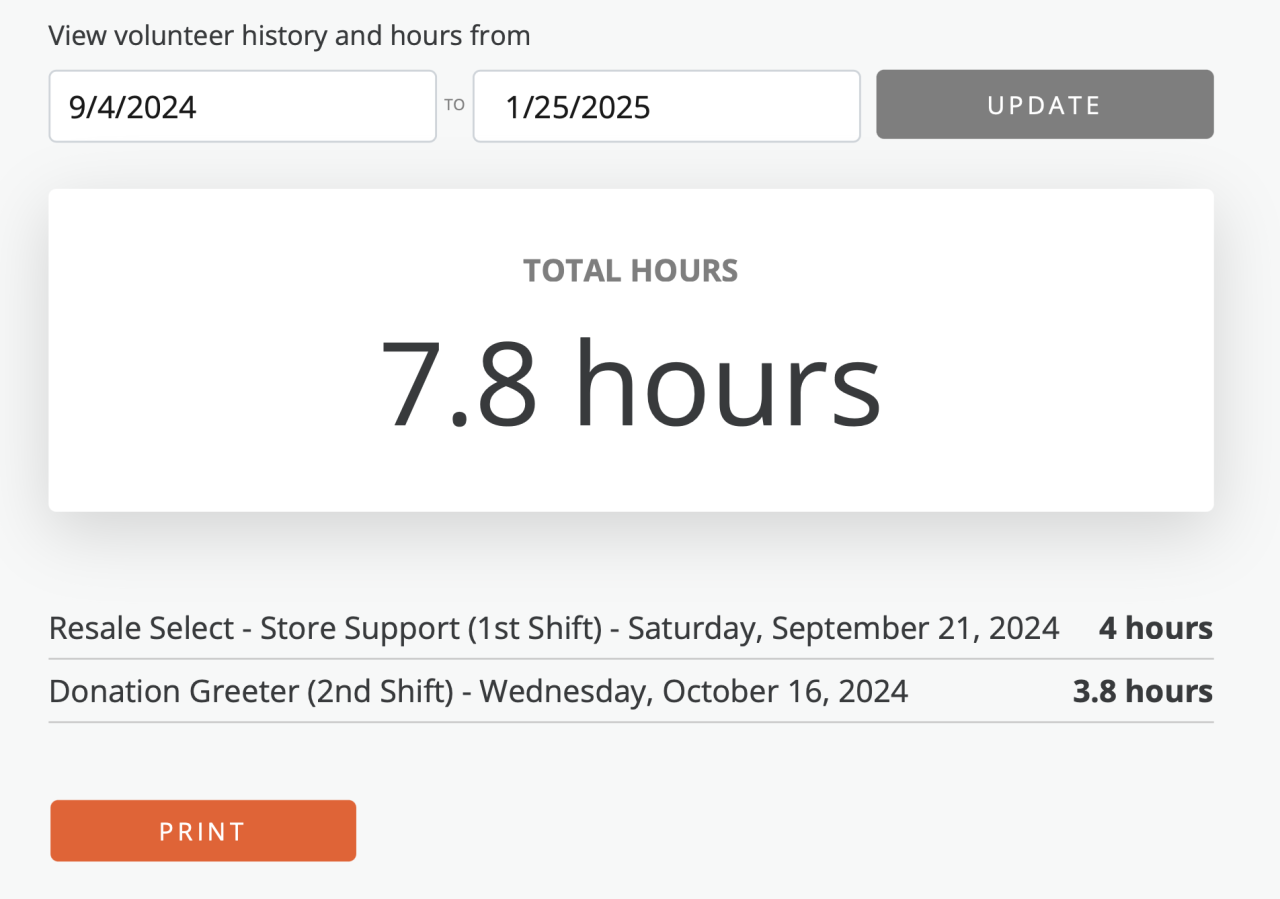Click the end date field showing 1/25/2025
1280x899 pixels.
pos(666,106)
